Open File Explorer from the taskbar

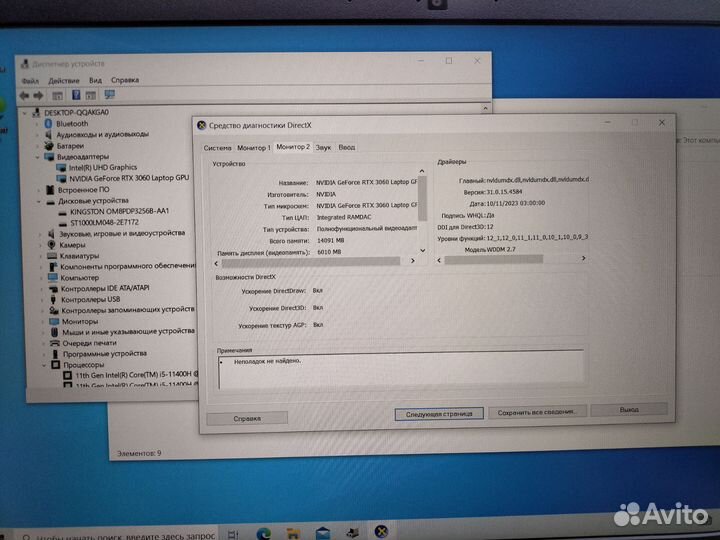pyautogui.click(x=293, y=533)
